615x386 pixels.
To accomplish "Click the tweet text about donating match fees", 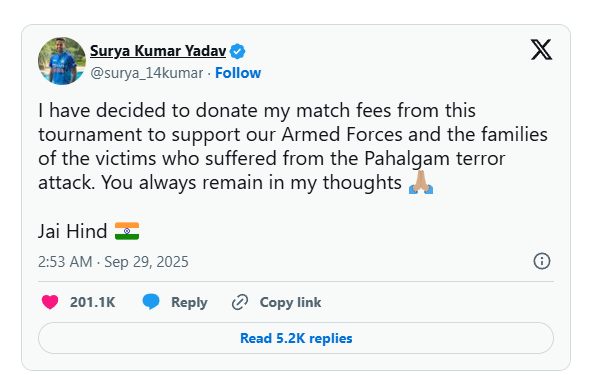I will click(293, 146).
